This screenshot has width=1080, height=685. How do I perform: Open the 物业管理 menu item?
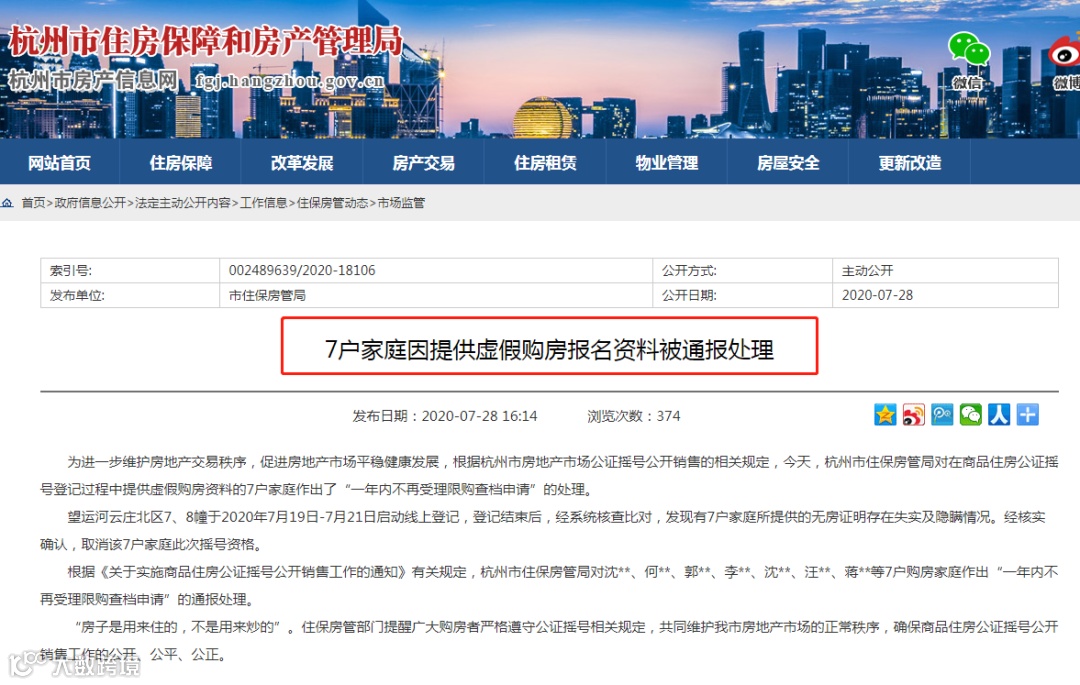click(666, 163)
